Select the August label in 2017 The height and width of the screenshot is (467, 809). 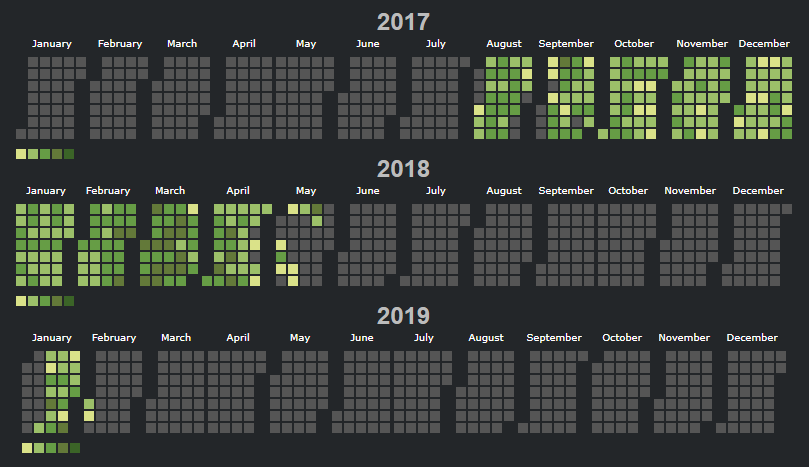504,44
